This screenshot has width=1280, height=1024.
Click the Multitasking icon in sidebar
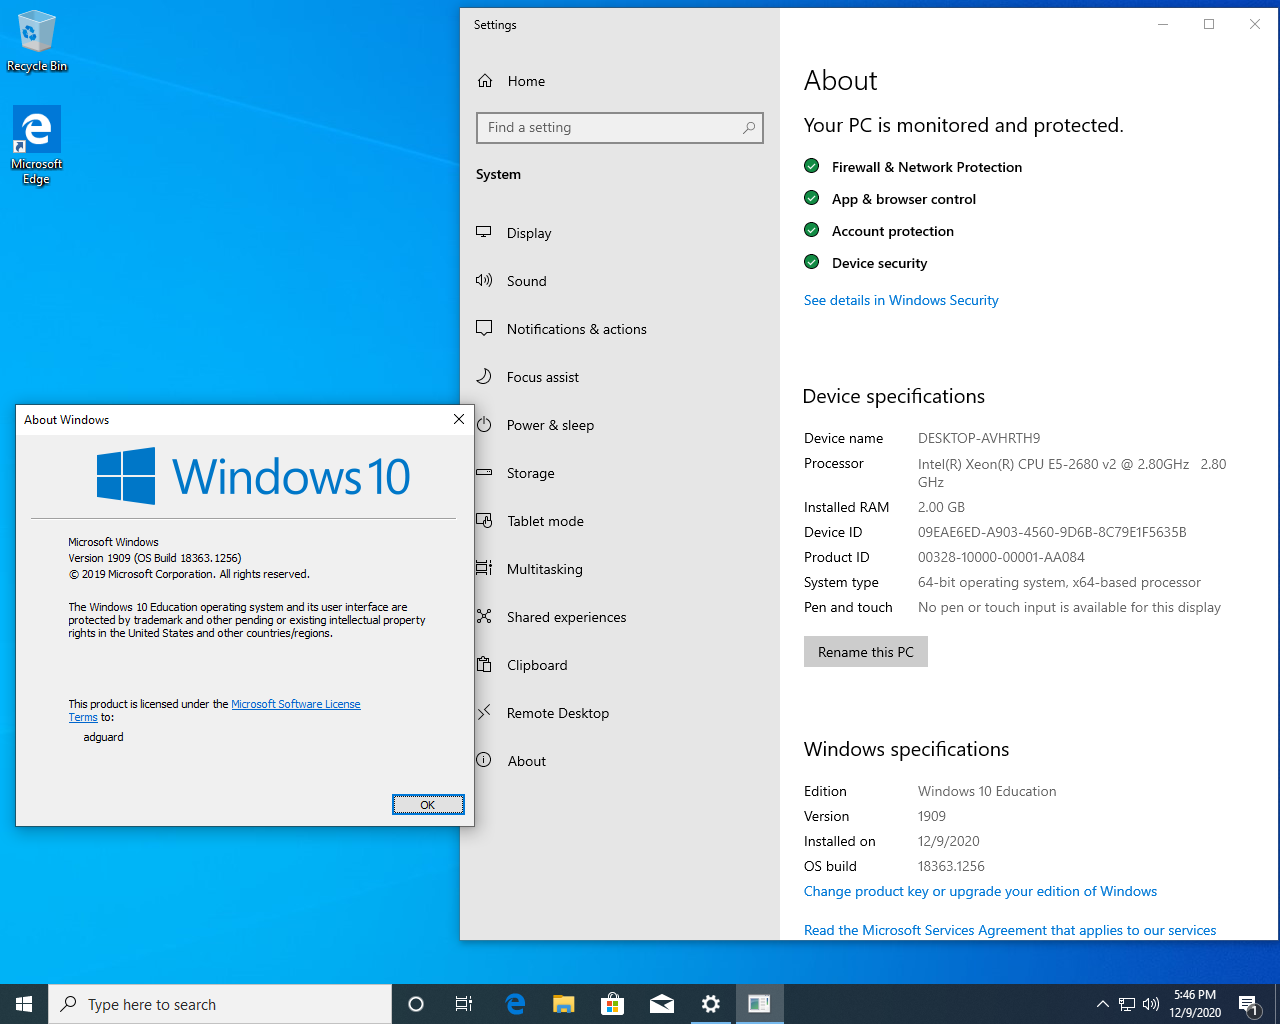pos(484,568)
